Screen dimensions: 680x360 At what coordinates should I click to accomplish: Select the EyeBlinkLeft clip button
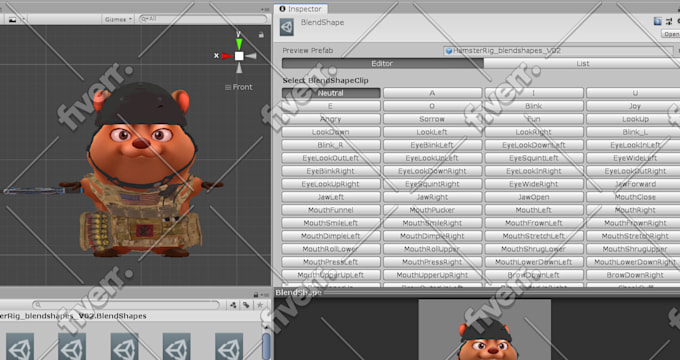(432, 145)
